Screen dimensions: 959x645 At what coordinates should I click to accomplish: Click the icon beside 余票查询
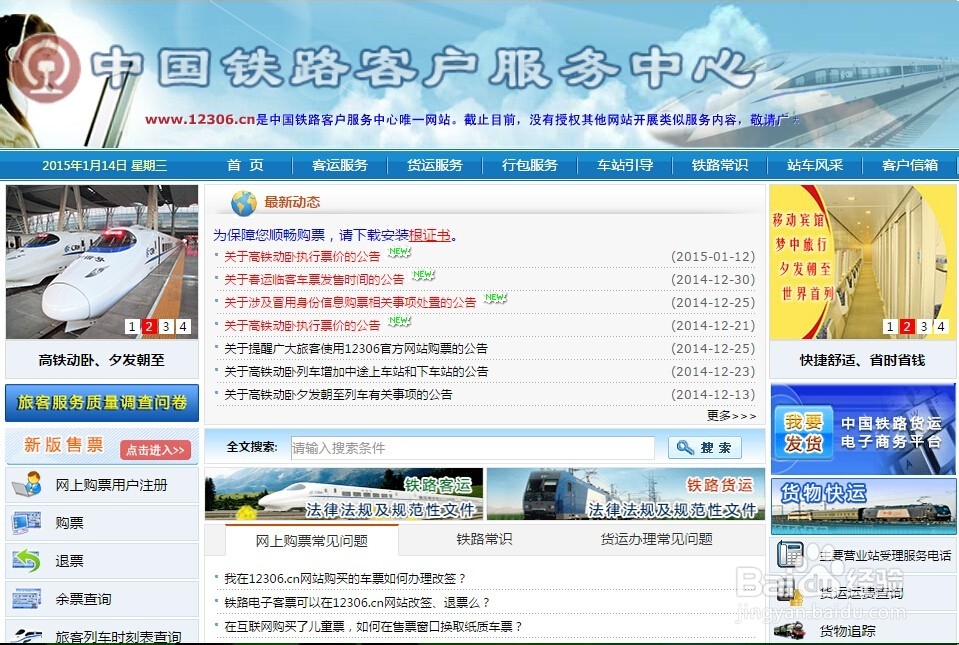coord(26,599)
